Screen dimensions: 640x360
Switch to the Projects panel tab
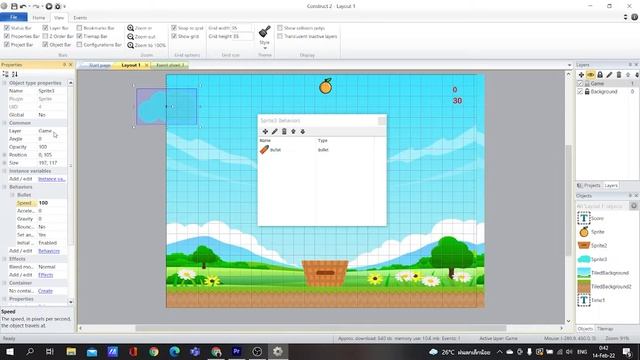tap(589, 185)
